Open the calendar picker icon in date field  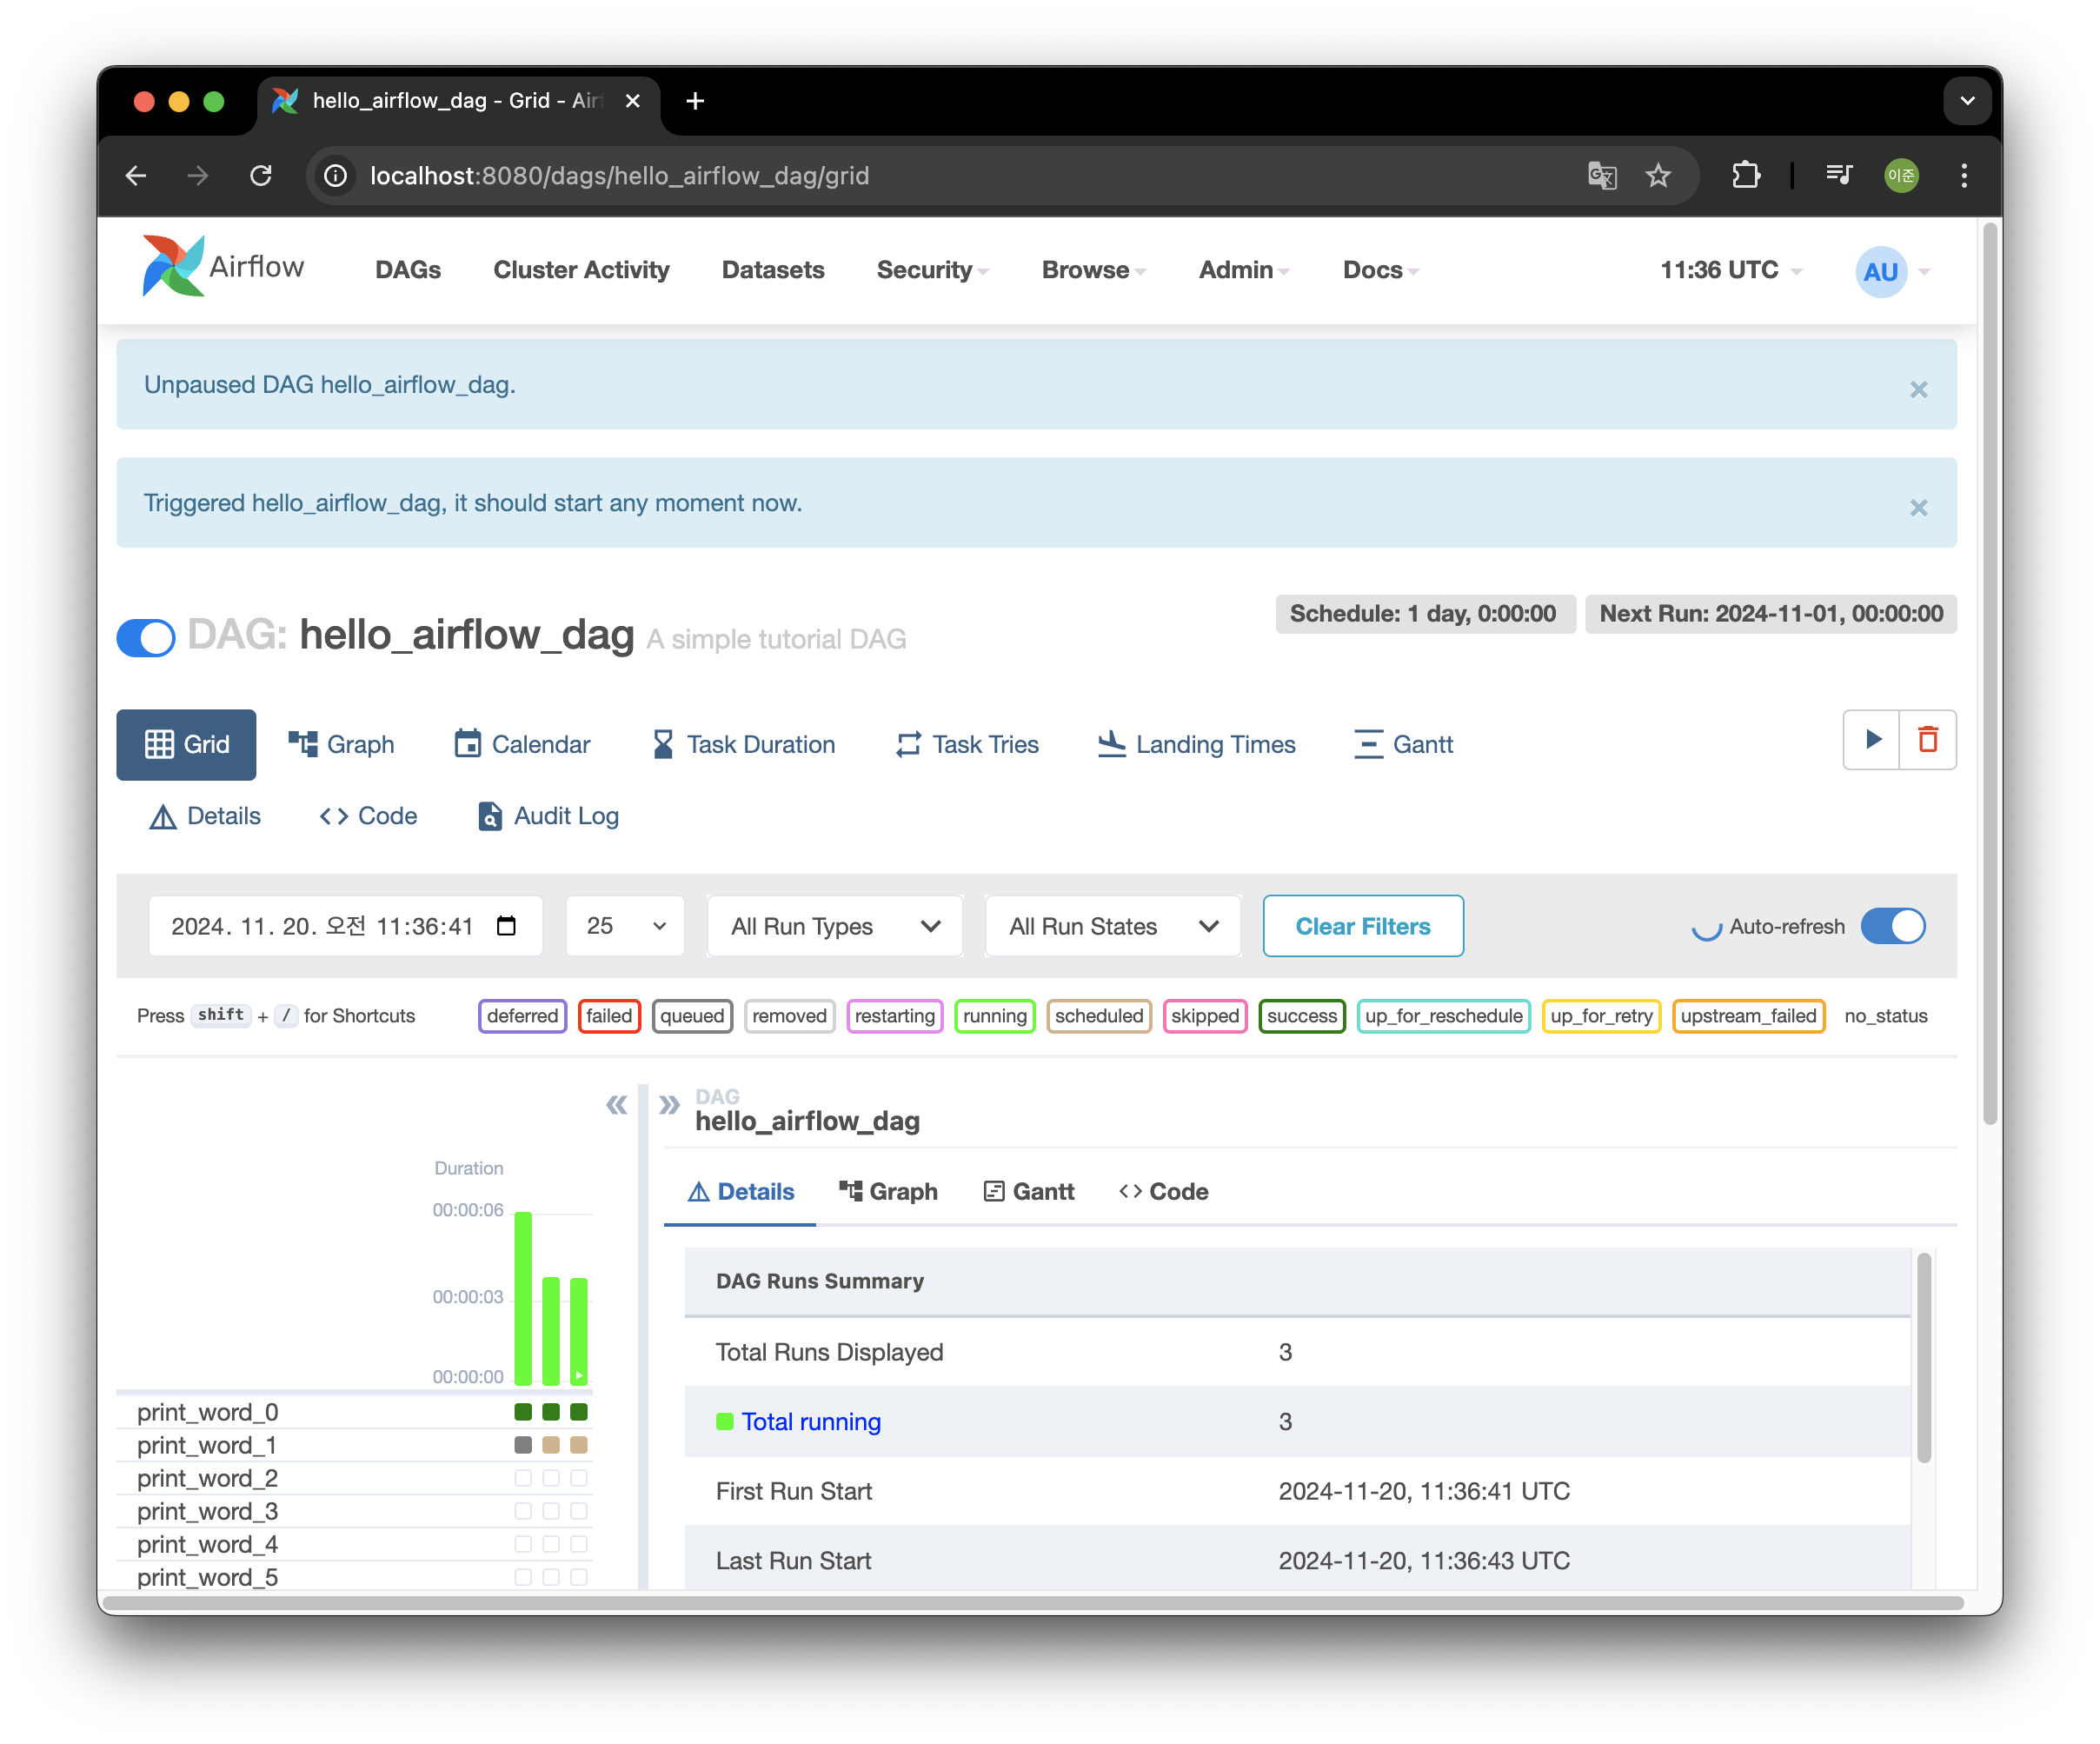(x=506, y=926)
